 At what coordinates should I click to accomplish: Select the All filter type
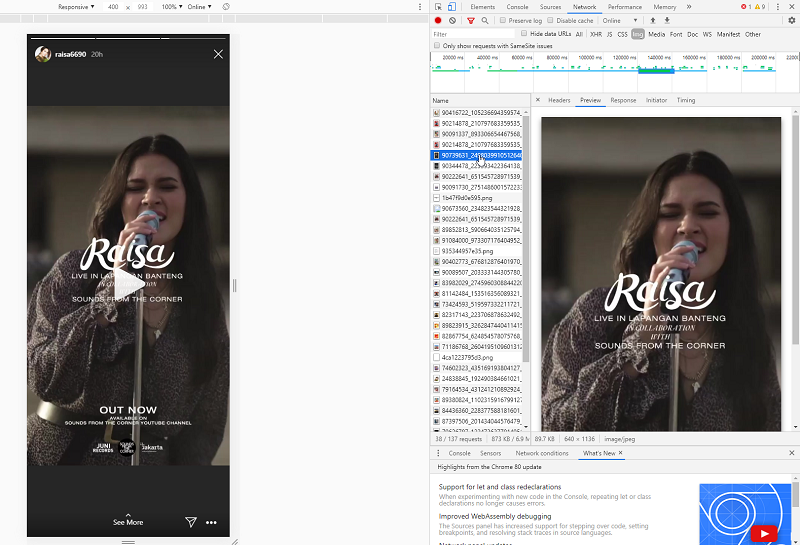pyautogui.click(x=579, y=34)
